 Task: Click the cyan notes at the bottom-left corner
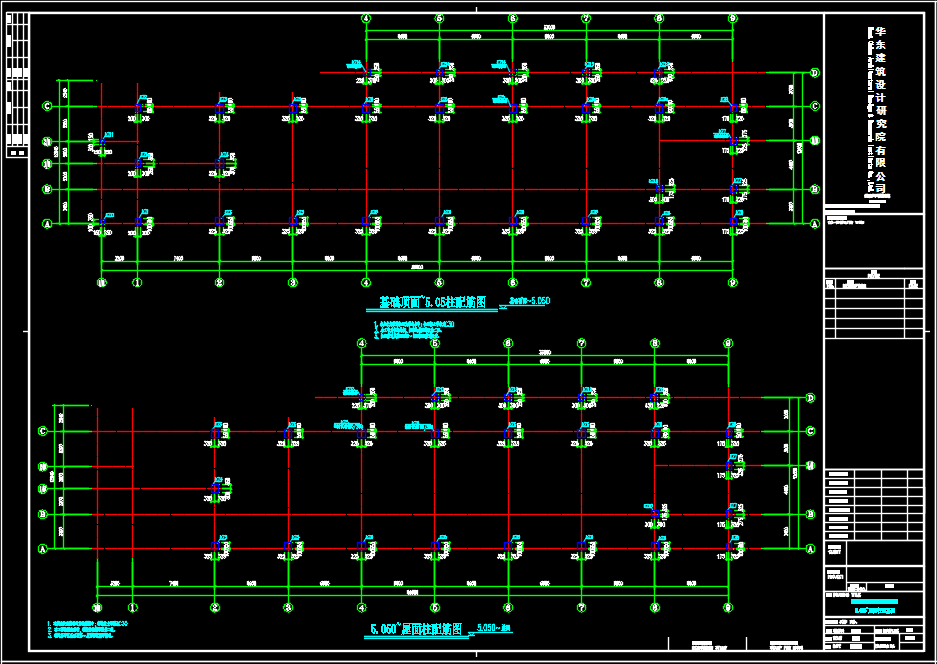point(88,629)
